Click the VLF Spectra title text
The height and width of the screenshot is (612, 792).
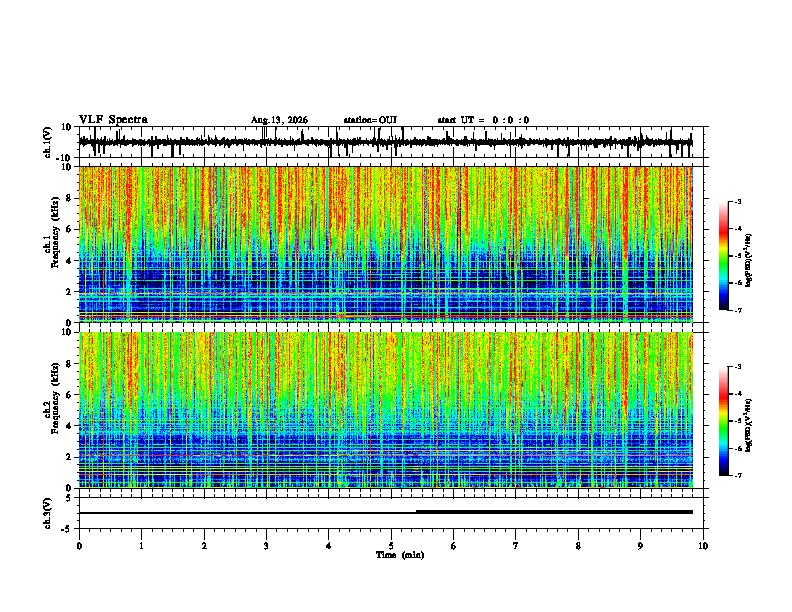(x=113, y=120)
